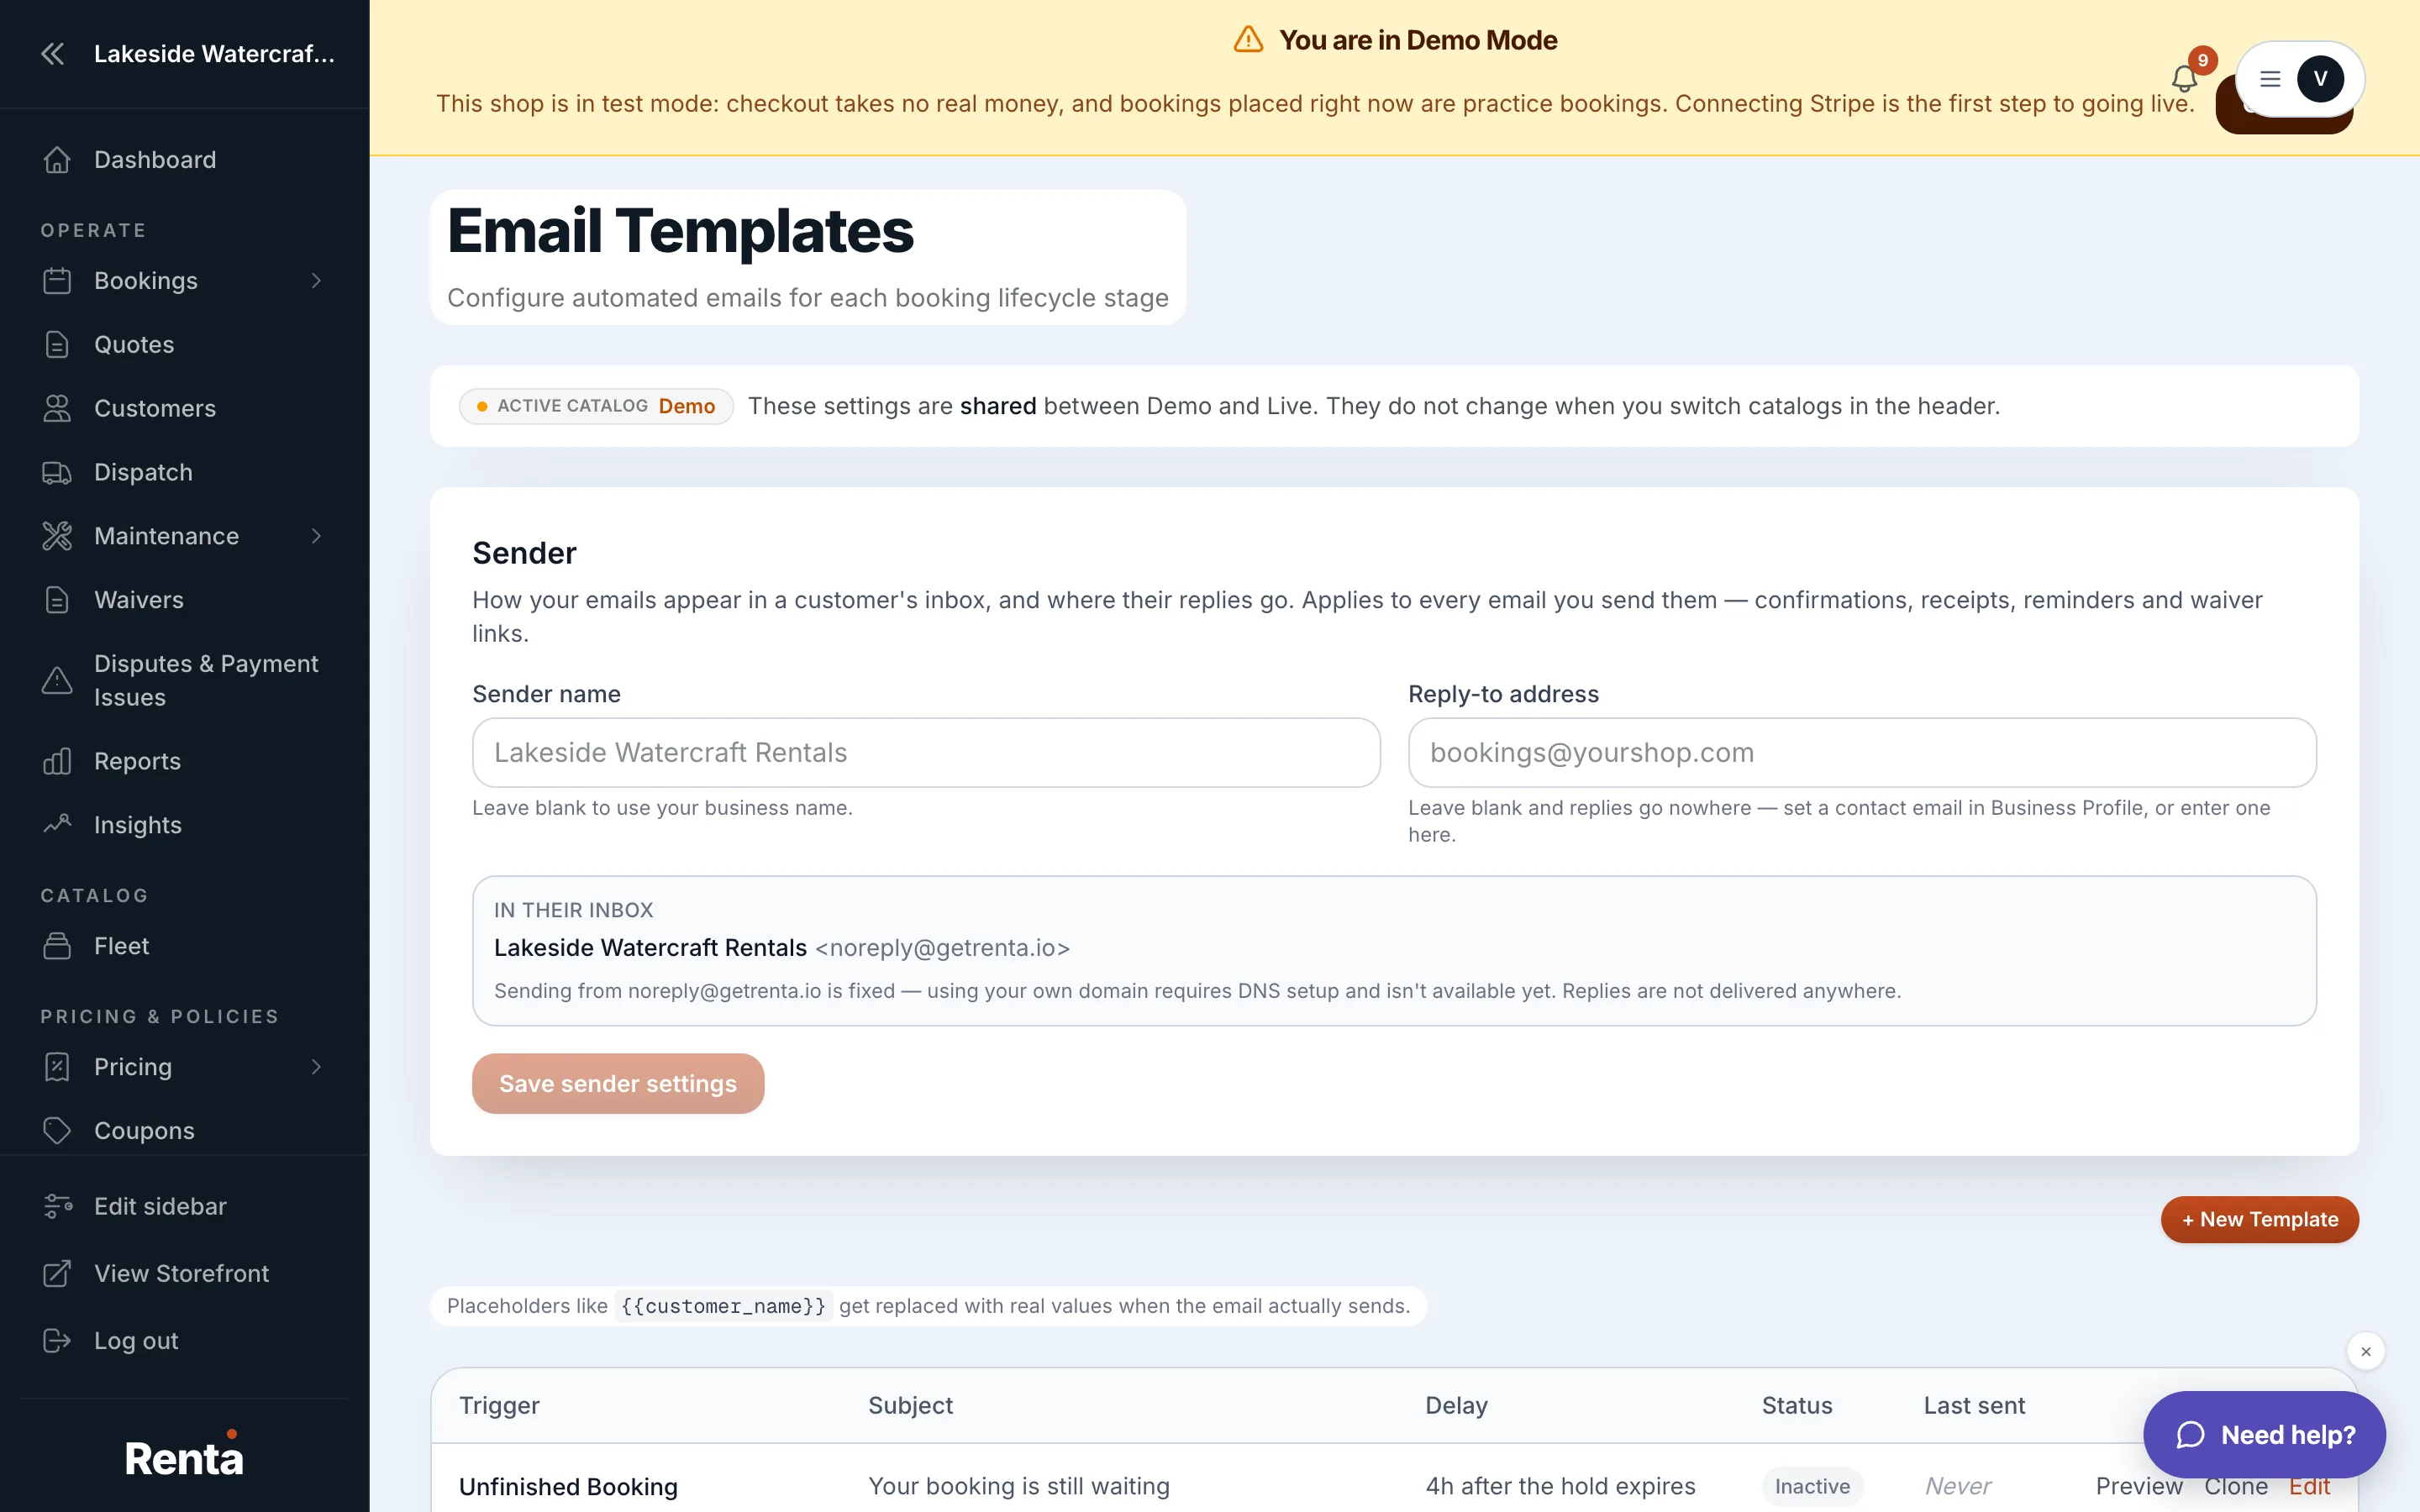Edit the Unfinished Booking template

[x=2310, y=1487]
